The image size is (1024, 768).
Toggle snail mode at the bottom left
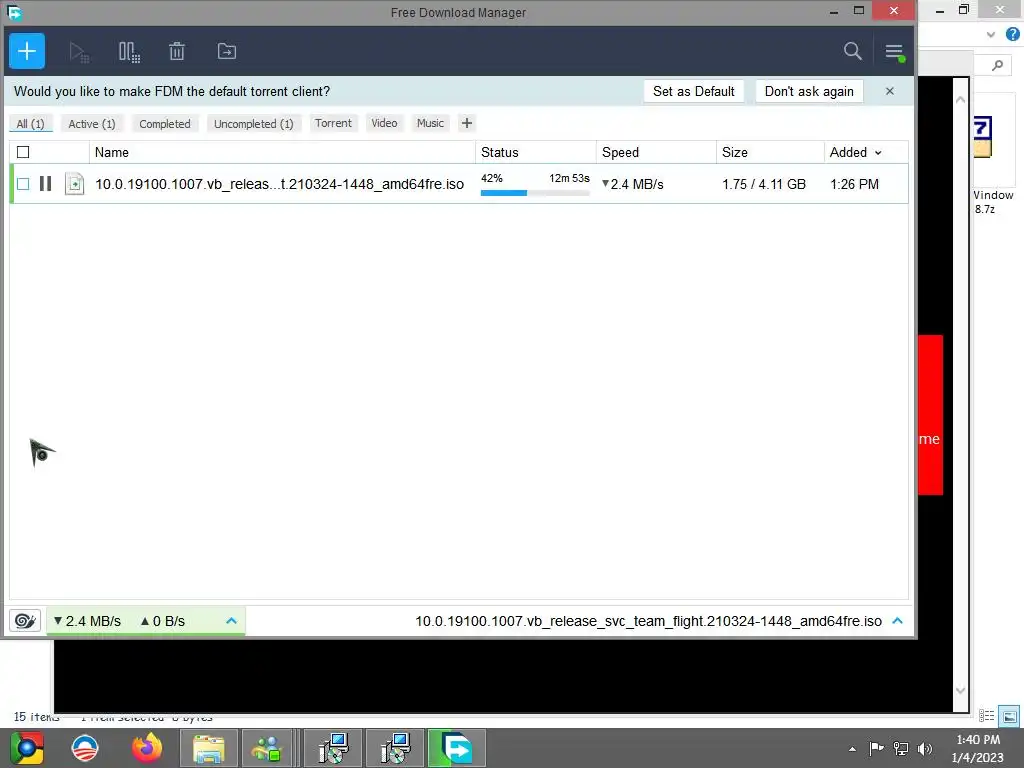(x=25, y=620)
